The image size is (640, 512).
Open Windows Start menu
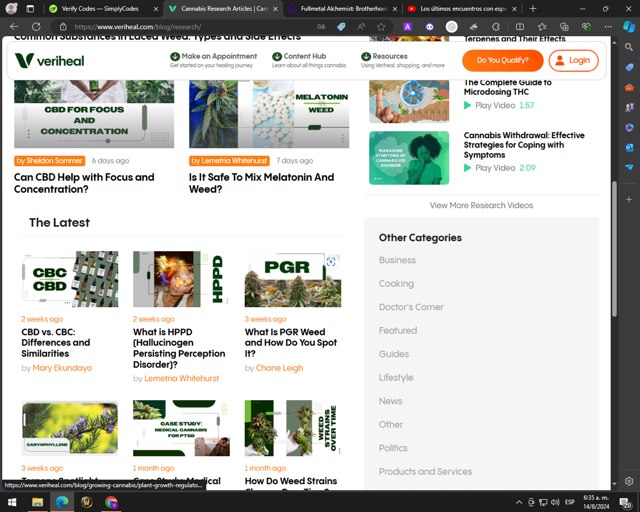coord(12,502)
